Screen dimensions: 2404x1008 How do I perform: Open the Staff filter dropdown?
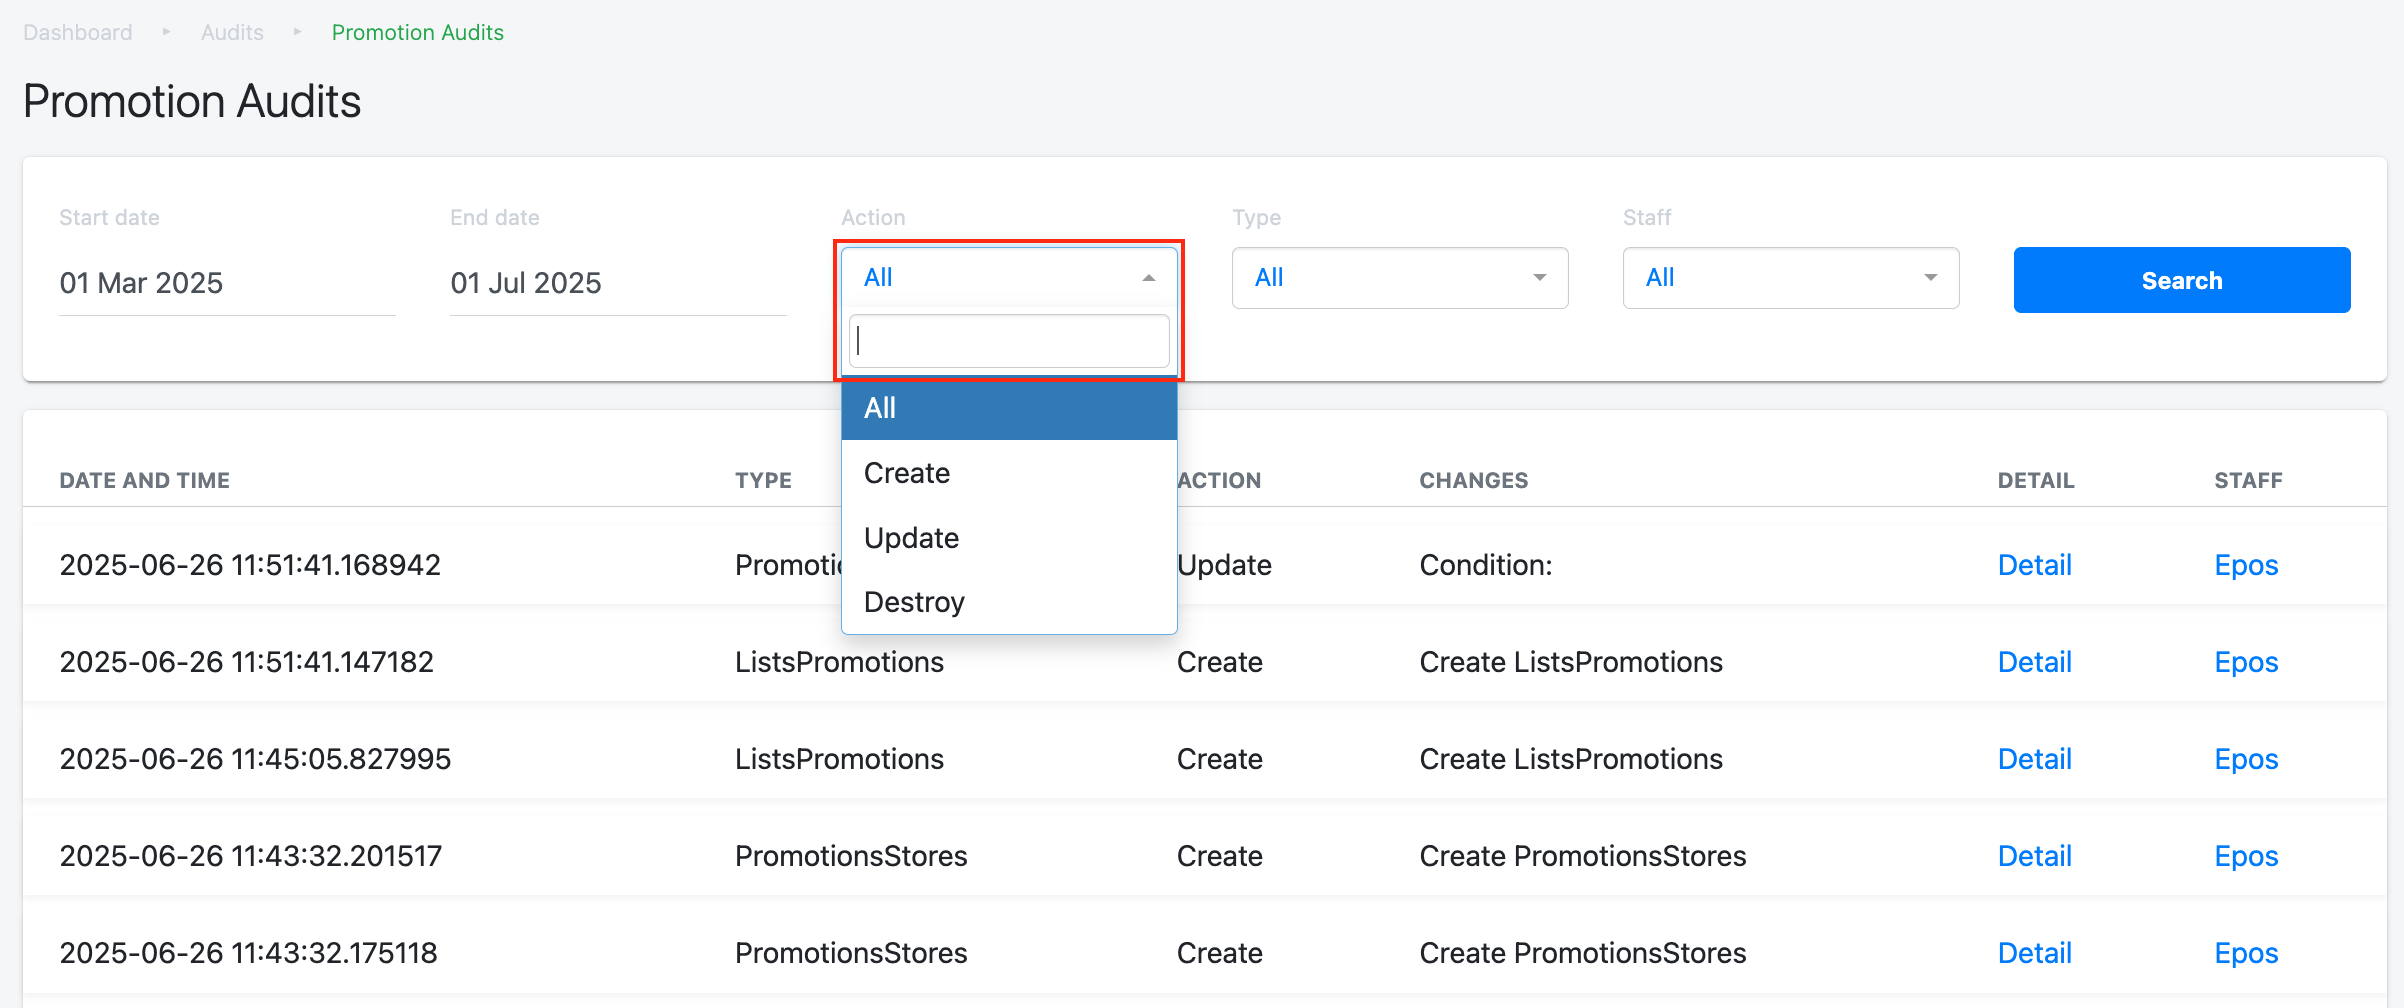pos(1790,278)
